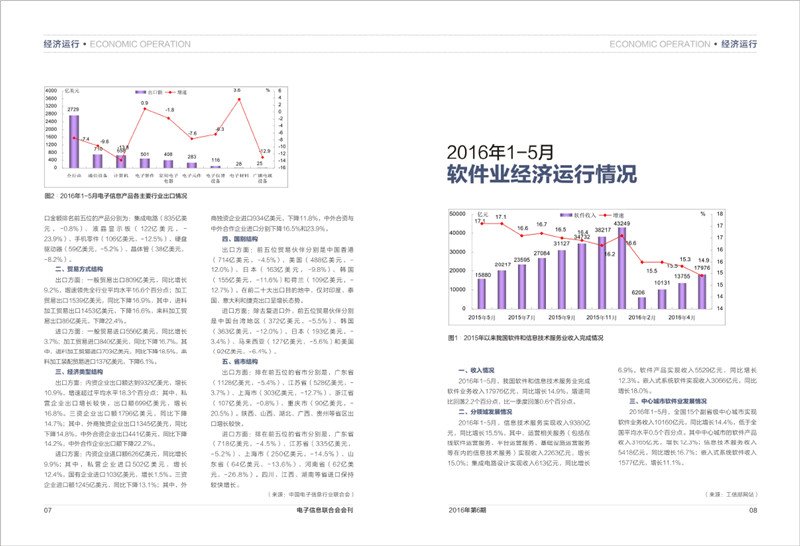Click the tallest purple bar labeled 2729

coord(74,141)
